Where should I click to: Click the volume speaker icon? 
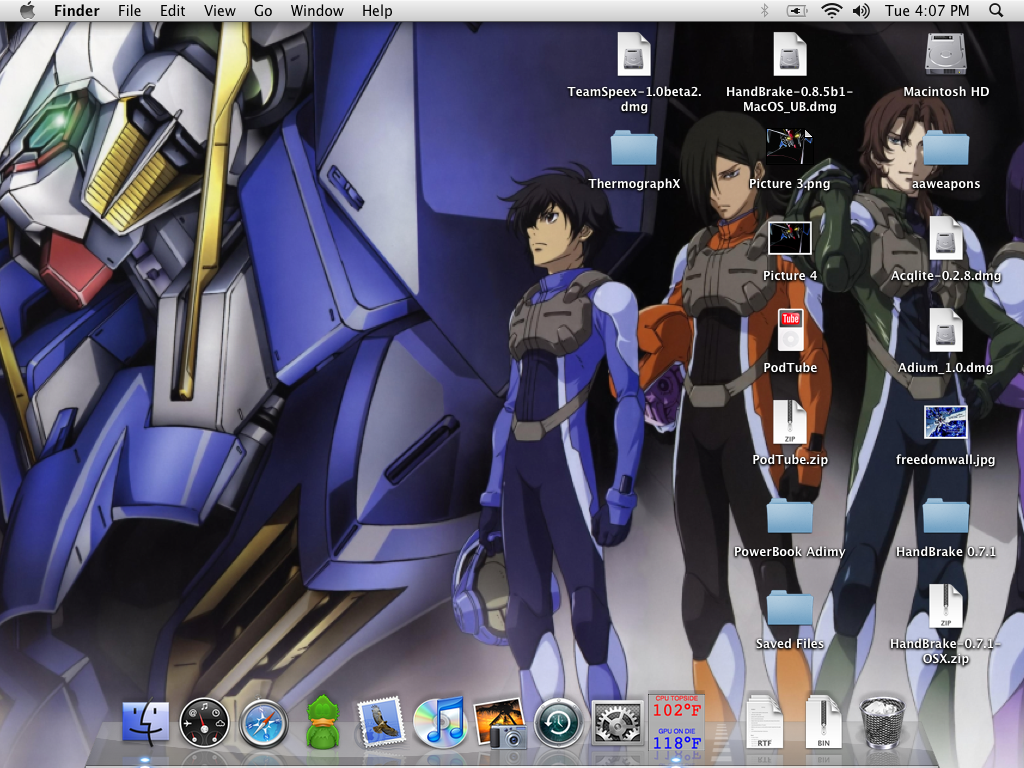tap(861, 10)
